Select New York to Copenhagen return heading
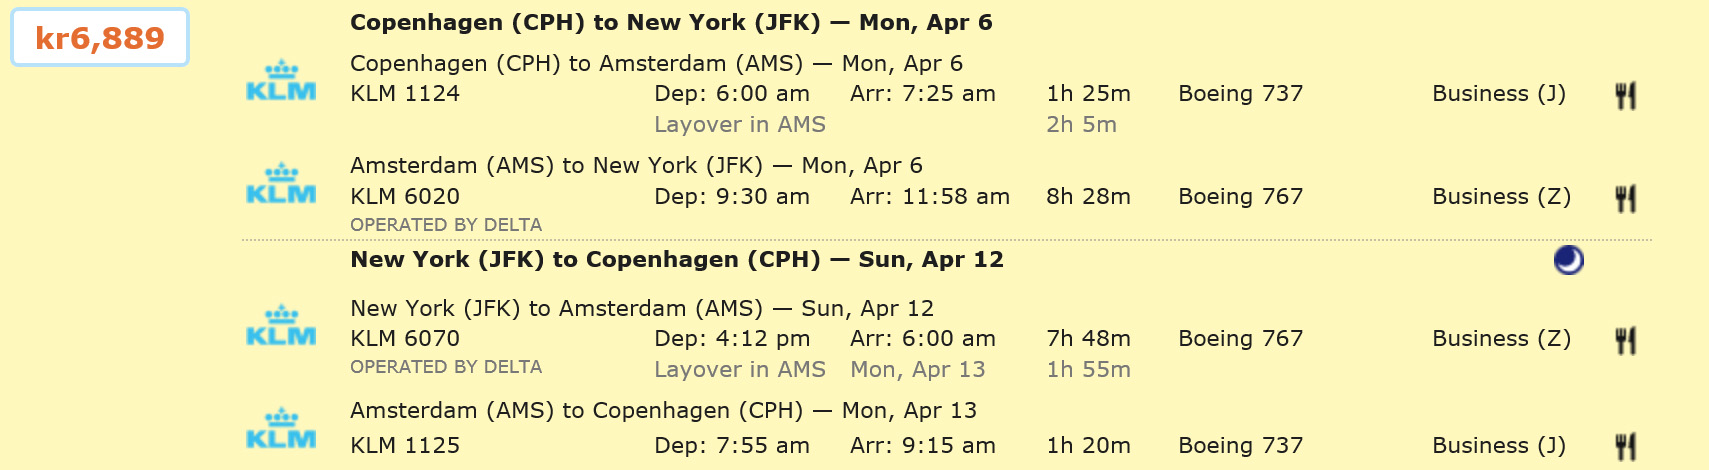This screenshot has width=1709, height=470. pyautogui.click(x=676, y=260)
